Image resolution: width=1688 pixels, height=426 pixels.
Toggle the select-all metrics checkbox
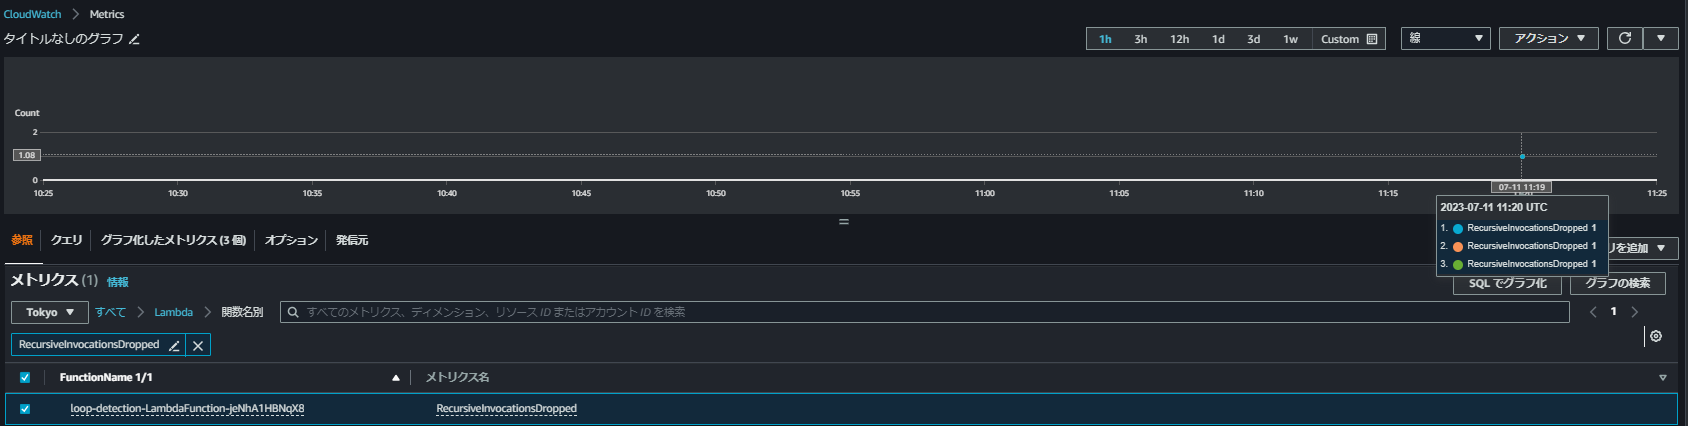click(x=25, y=378)
